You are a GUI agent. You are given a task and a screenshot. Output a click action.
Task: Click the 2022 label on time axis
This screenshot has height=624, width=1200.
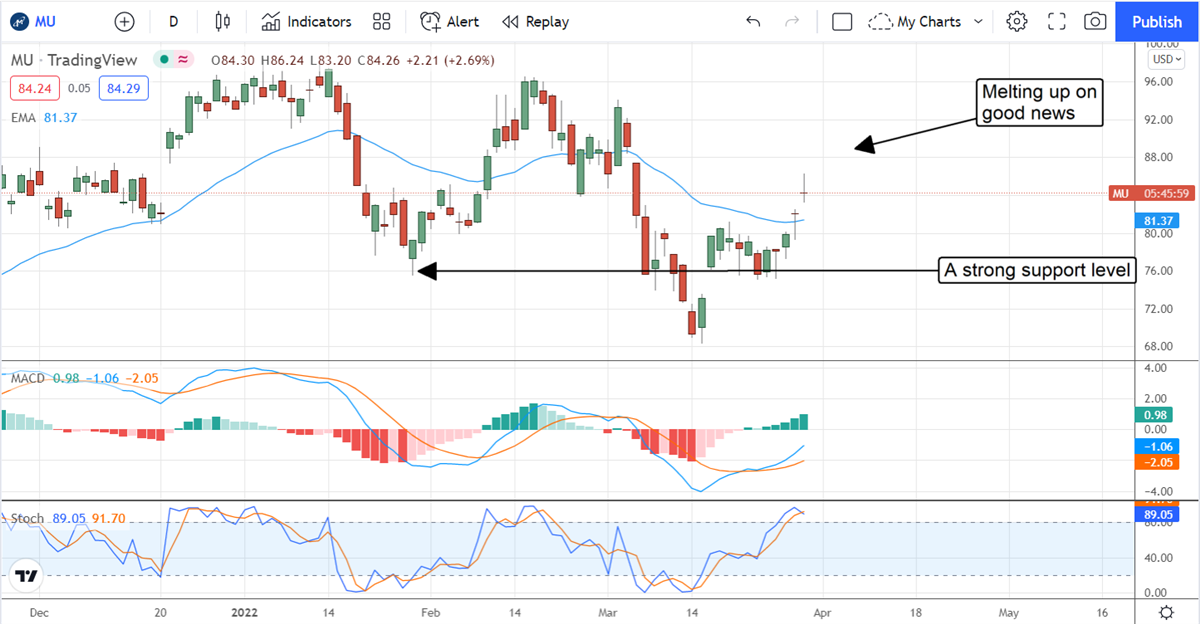[245, 612]
